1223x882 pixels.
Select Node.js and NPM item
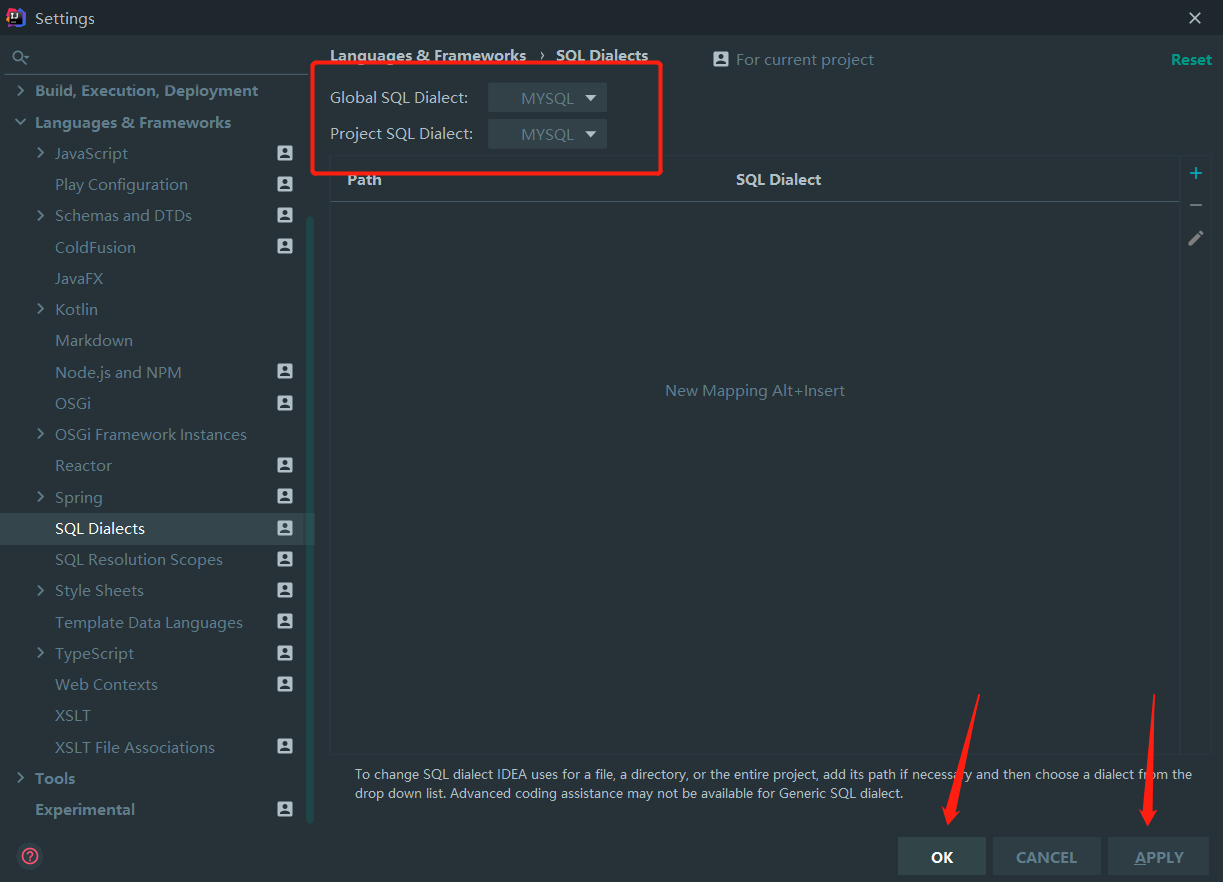(118, 372)
